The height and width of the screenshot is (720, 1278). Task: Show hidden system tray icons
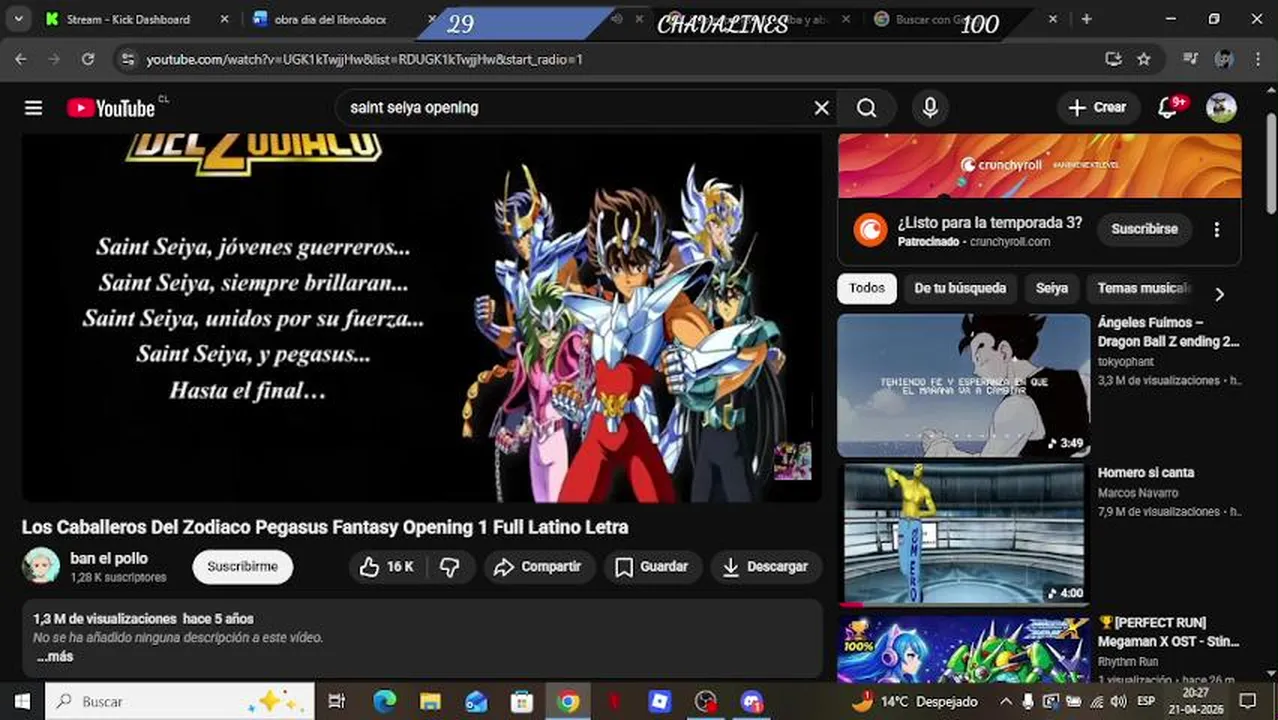pos(1005,702)
